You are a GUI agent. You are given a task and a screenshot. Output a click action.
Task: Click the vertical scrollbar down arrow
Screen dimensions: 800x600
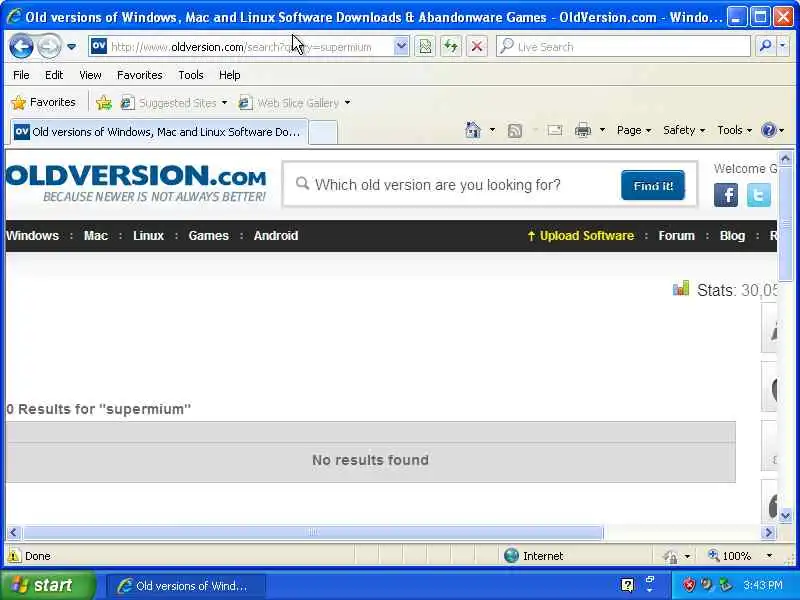pyautogui.click(x=785, y=516)
